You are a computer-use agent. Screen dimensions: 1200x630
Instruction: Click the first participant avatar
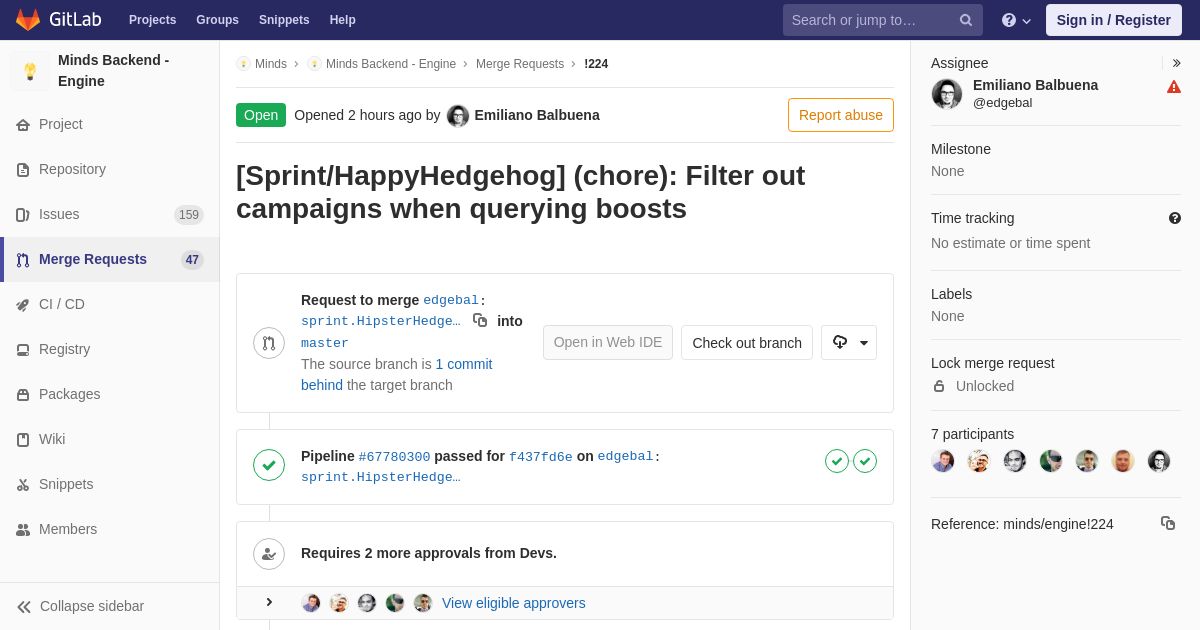[943, 461]
